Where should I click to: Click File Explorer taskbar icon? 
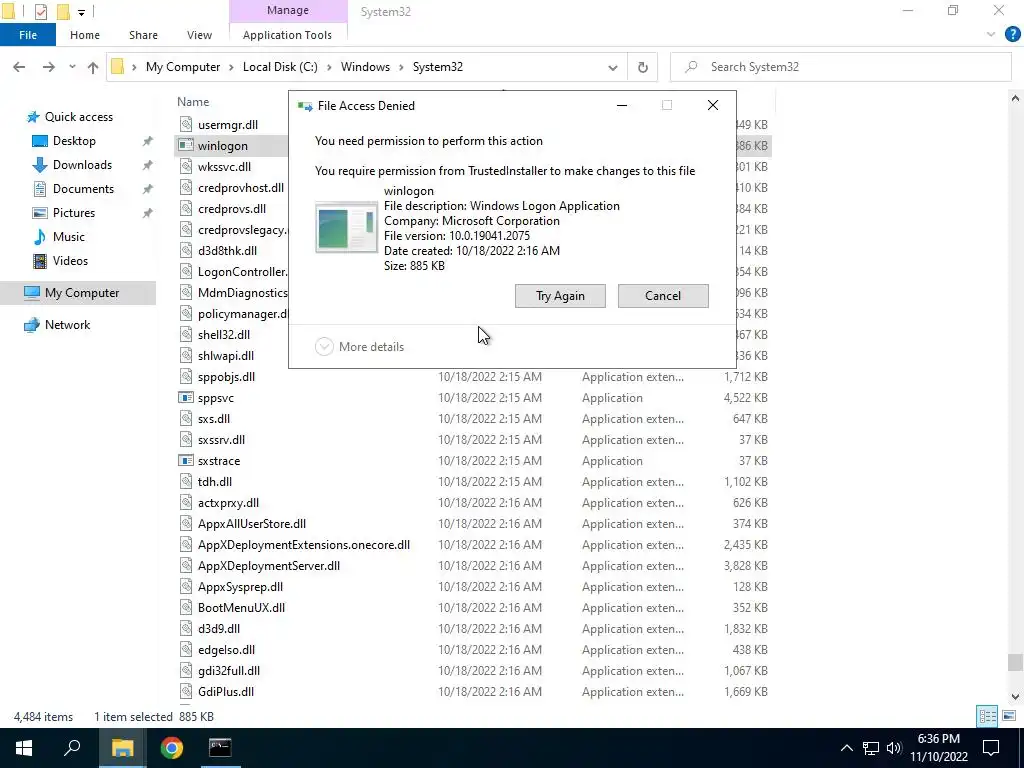click(122, 748)
